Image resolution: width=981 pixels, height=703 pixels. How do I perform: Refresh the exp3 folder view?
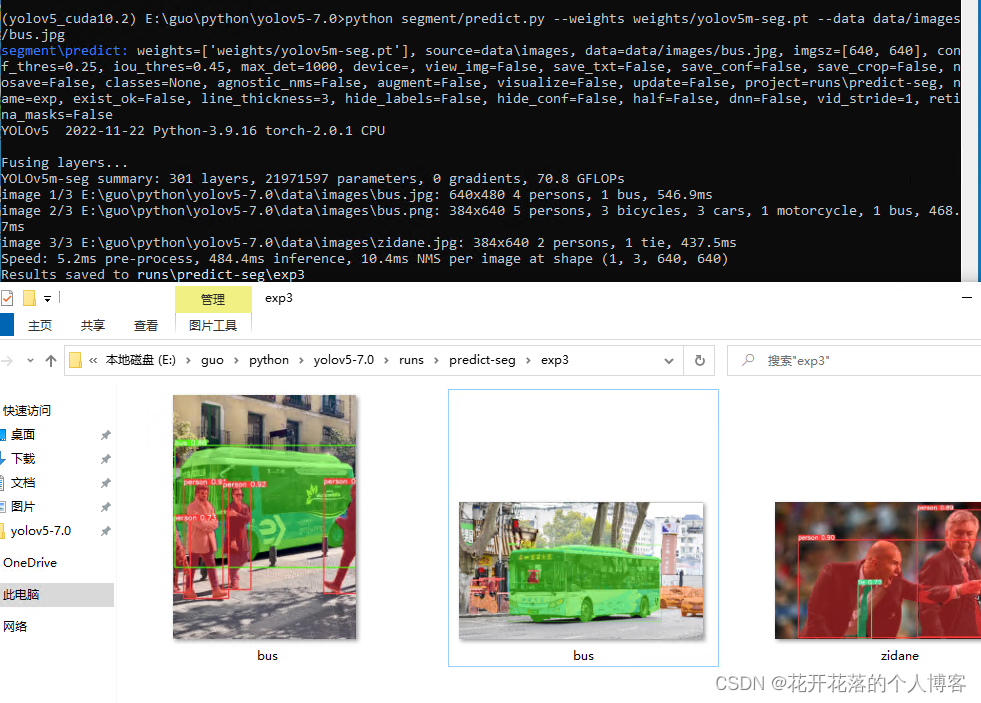700,361
